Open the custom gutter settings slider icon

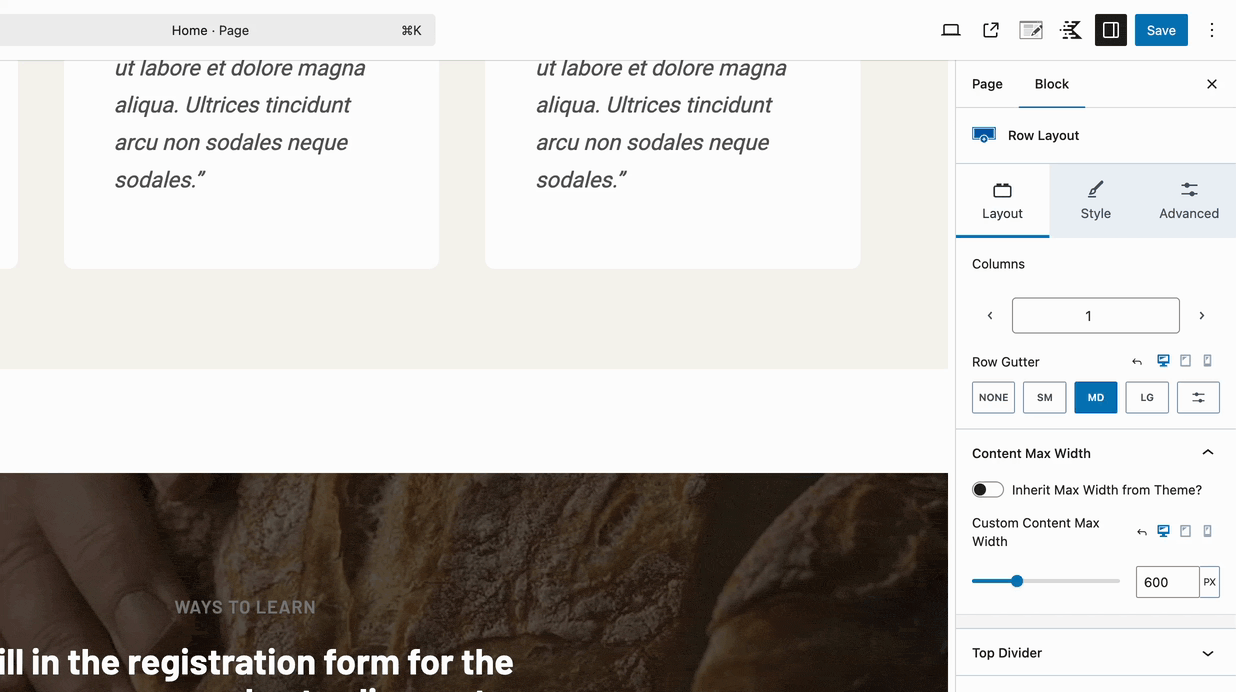pyautogui.click(x=1198, y=397)
